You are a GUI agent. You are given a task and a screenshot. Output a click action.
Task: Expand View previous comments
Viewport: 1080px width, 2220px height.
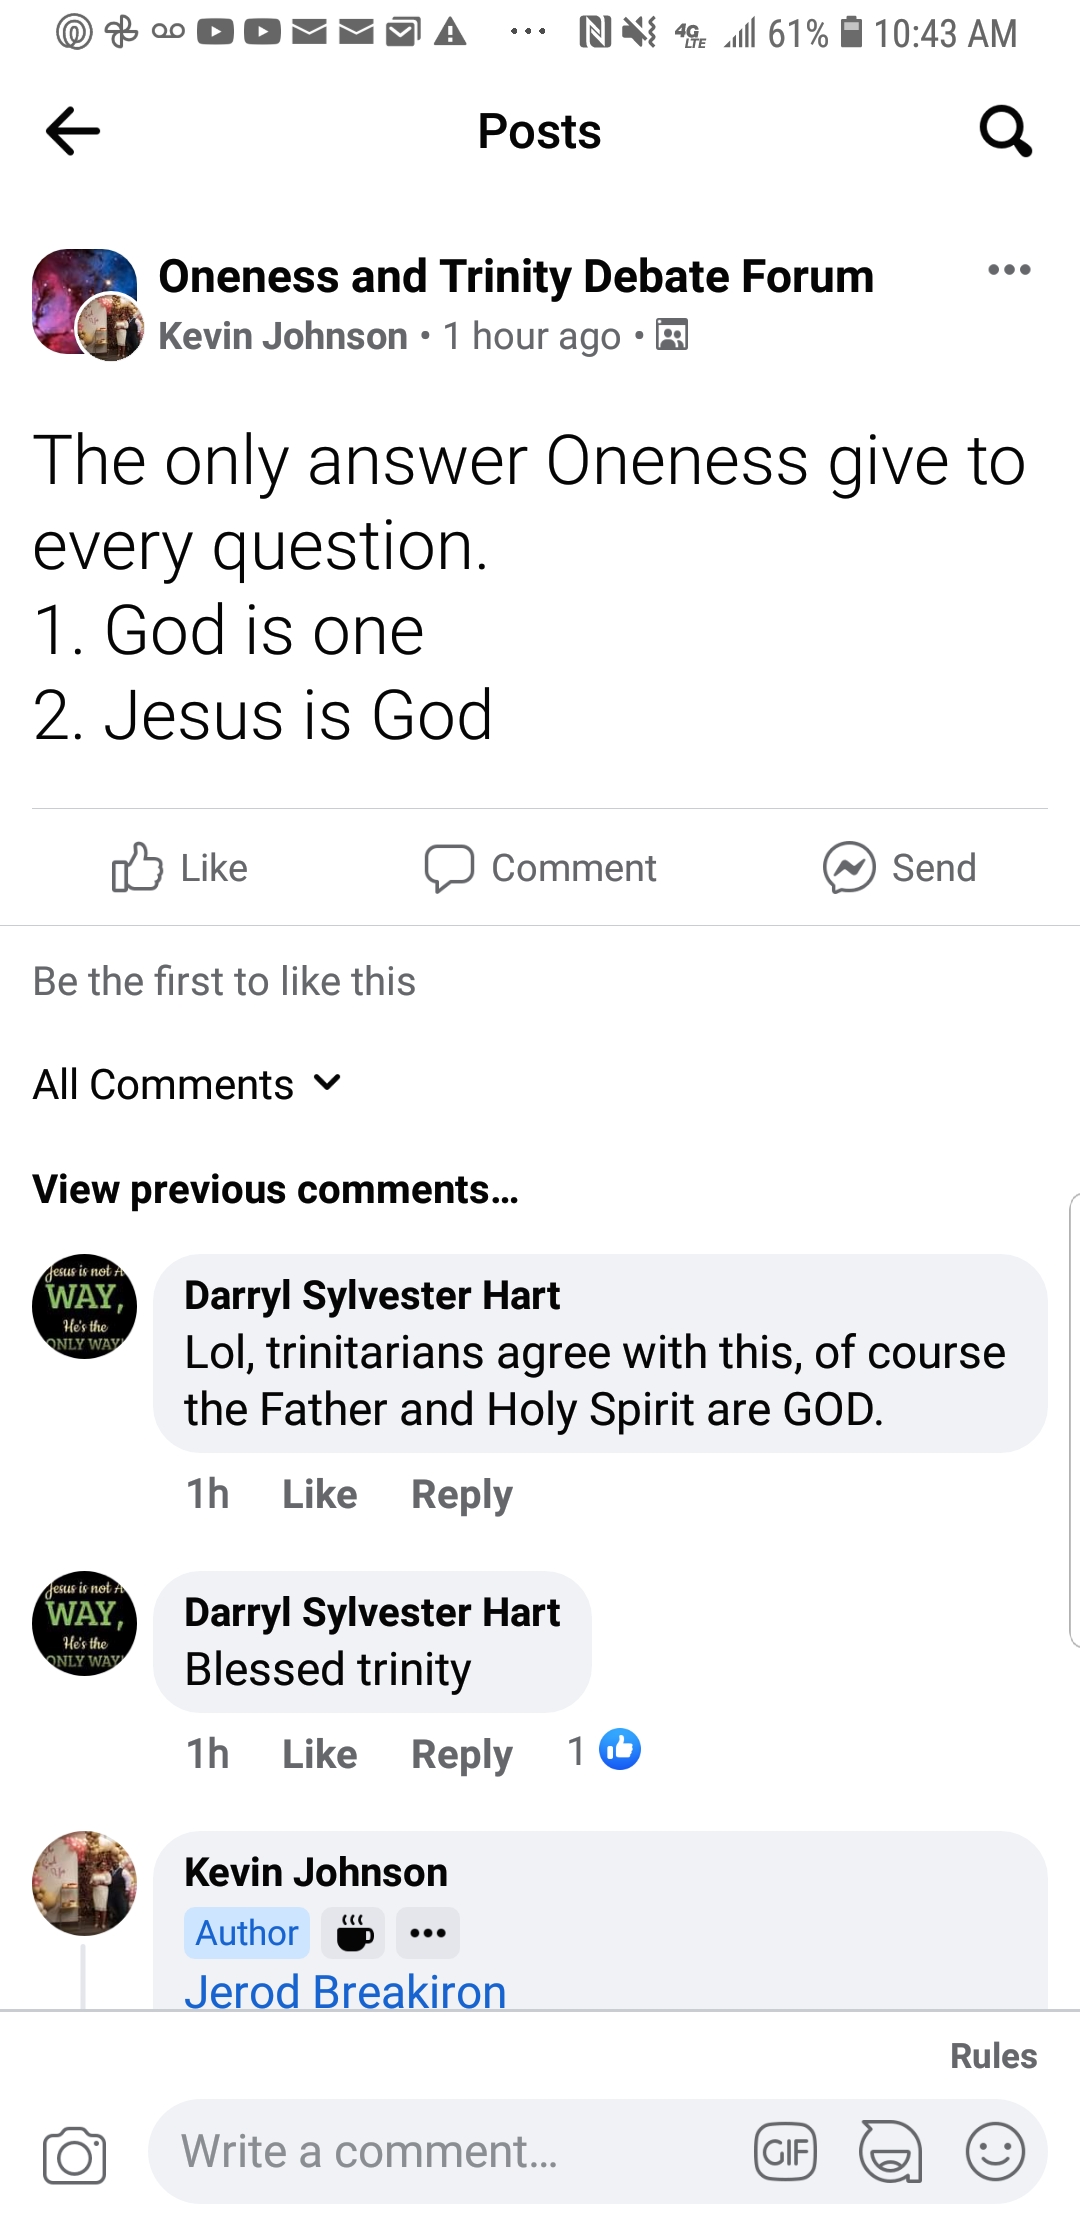275,1190
